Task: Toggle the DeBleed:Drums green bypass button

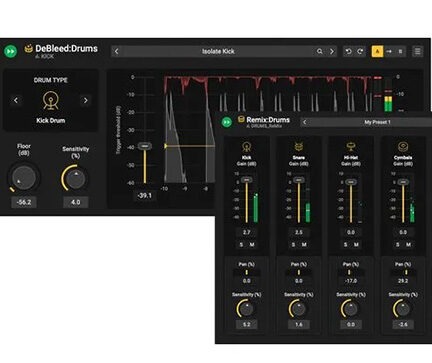Action: [11, 52]
